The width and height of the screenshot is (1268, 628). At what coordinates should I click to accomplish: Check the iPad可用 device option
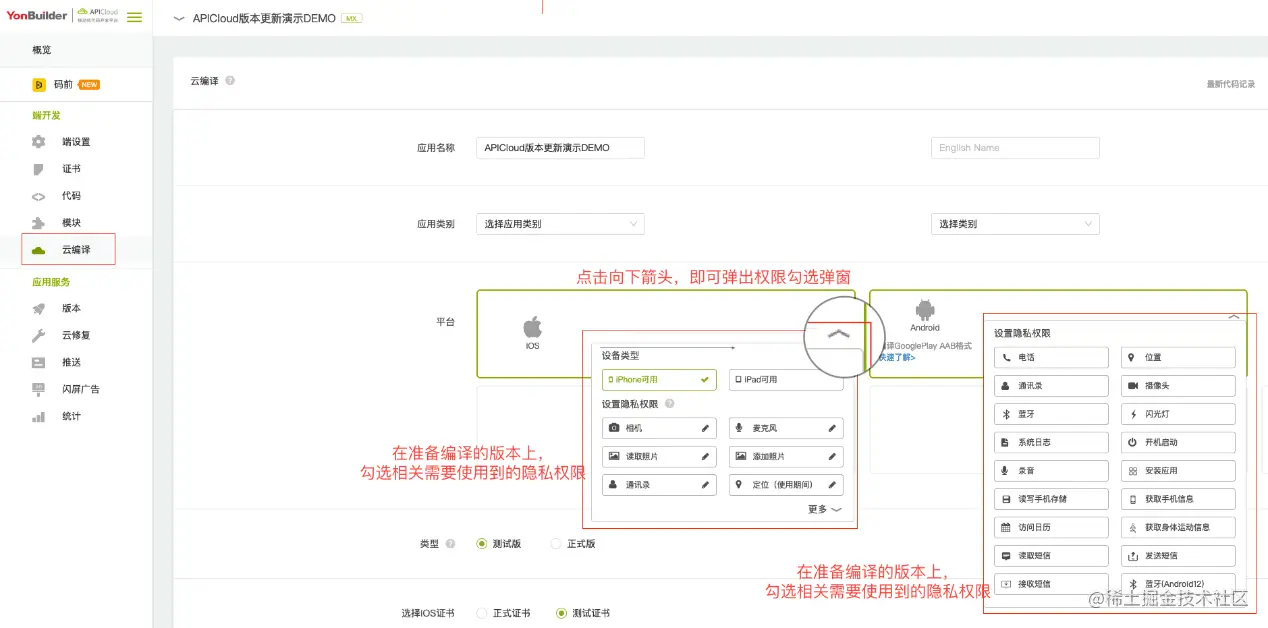pyautogui.click(x=786, y=380)
